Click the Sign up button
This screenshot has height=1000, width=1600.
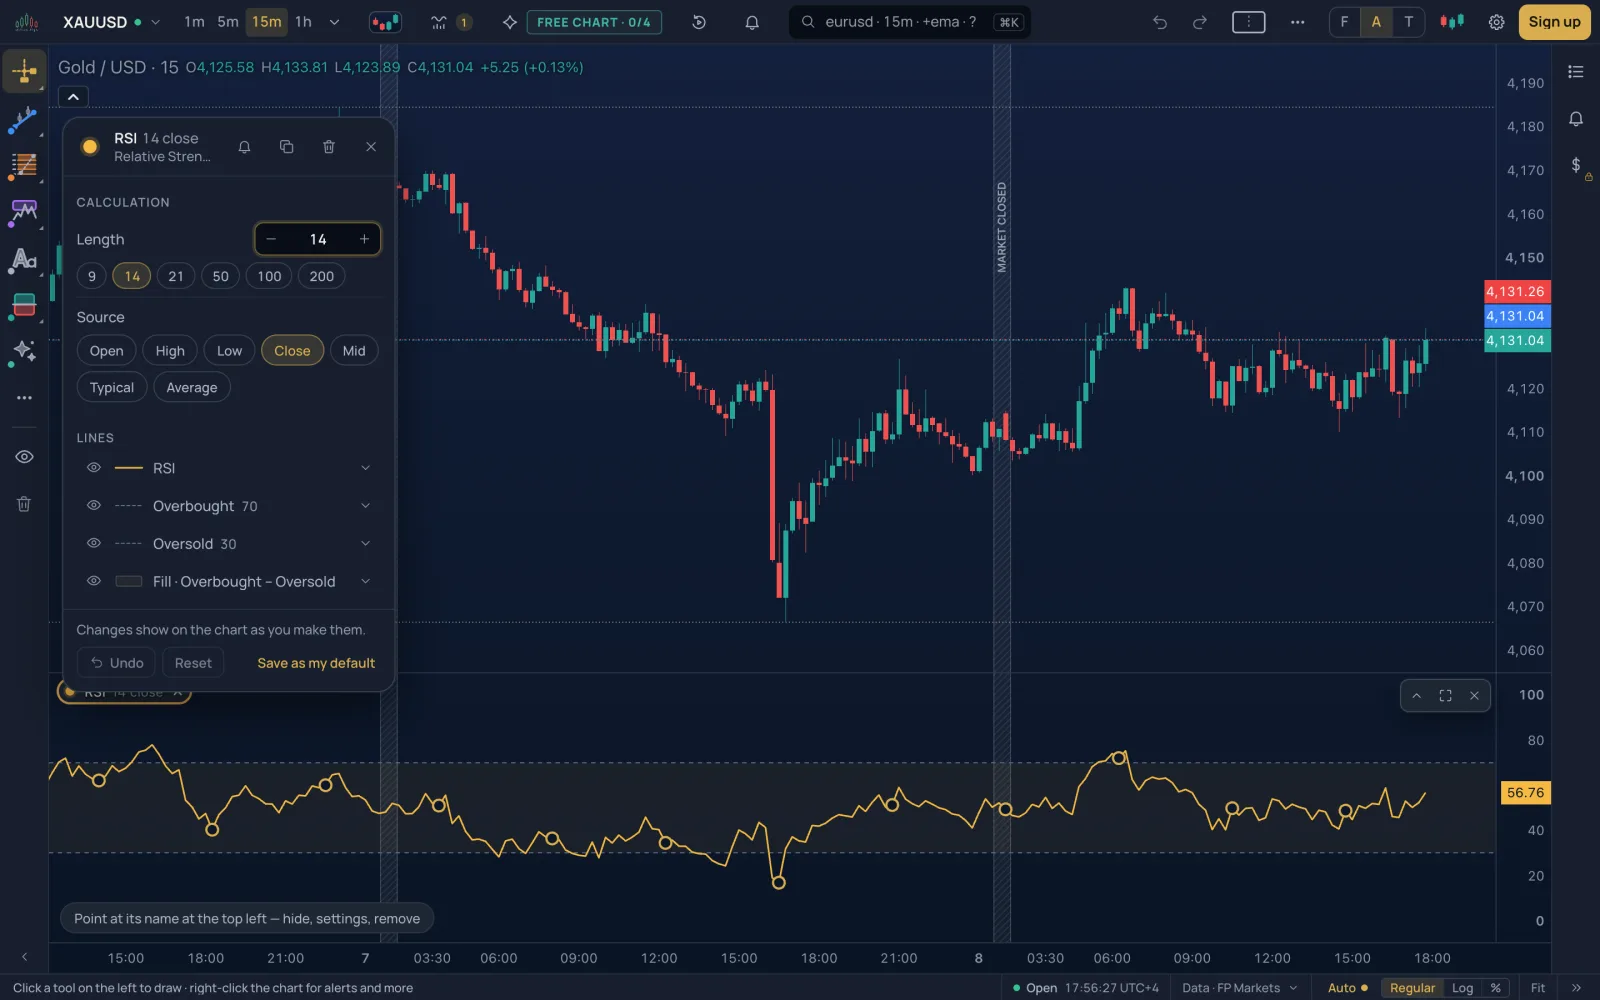[1554, 22]
